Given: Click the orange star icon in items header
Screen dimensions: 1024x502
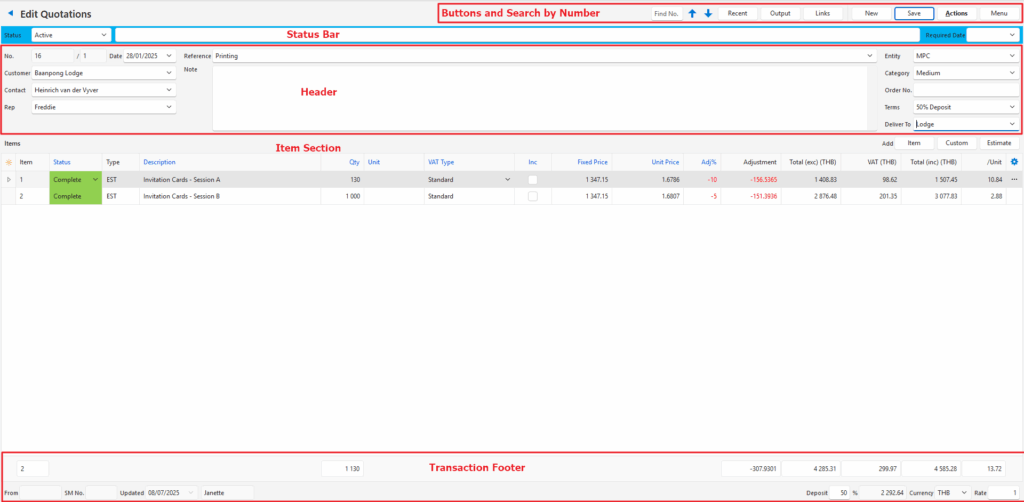Looking at the screenshot, I should [x=9, y=162].
